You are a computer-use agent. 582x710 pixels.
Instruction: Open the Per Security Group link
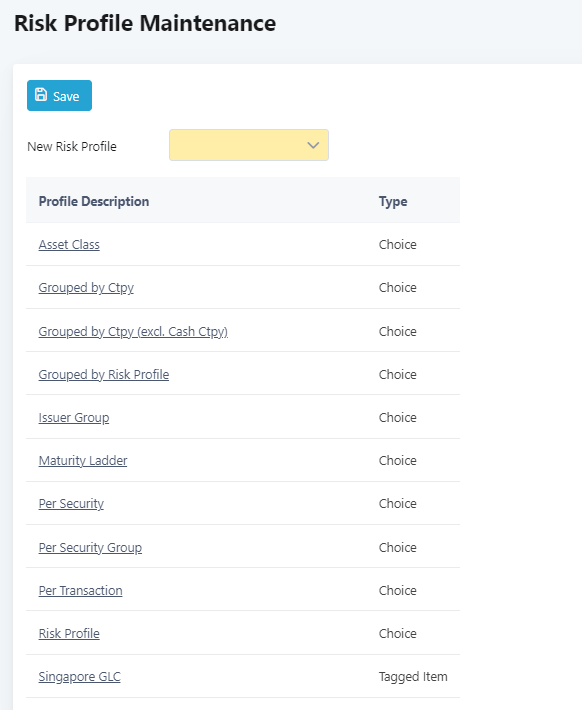pos(90,547)
